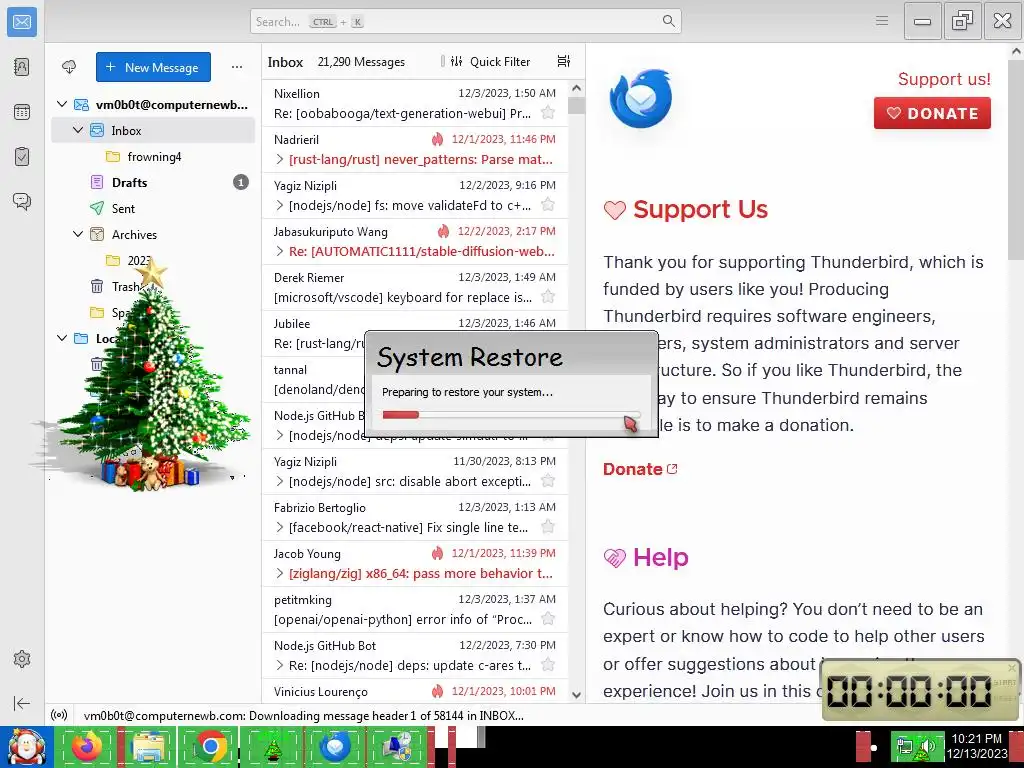
Task: Collapse the Local Folders tree
Action: coord(62,338)
